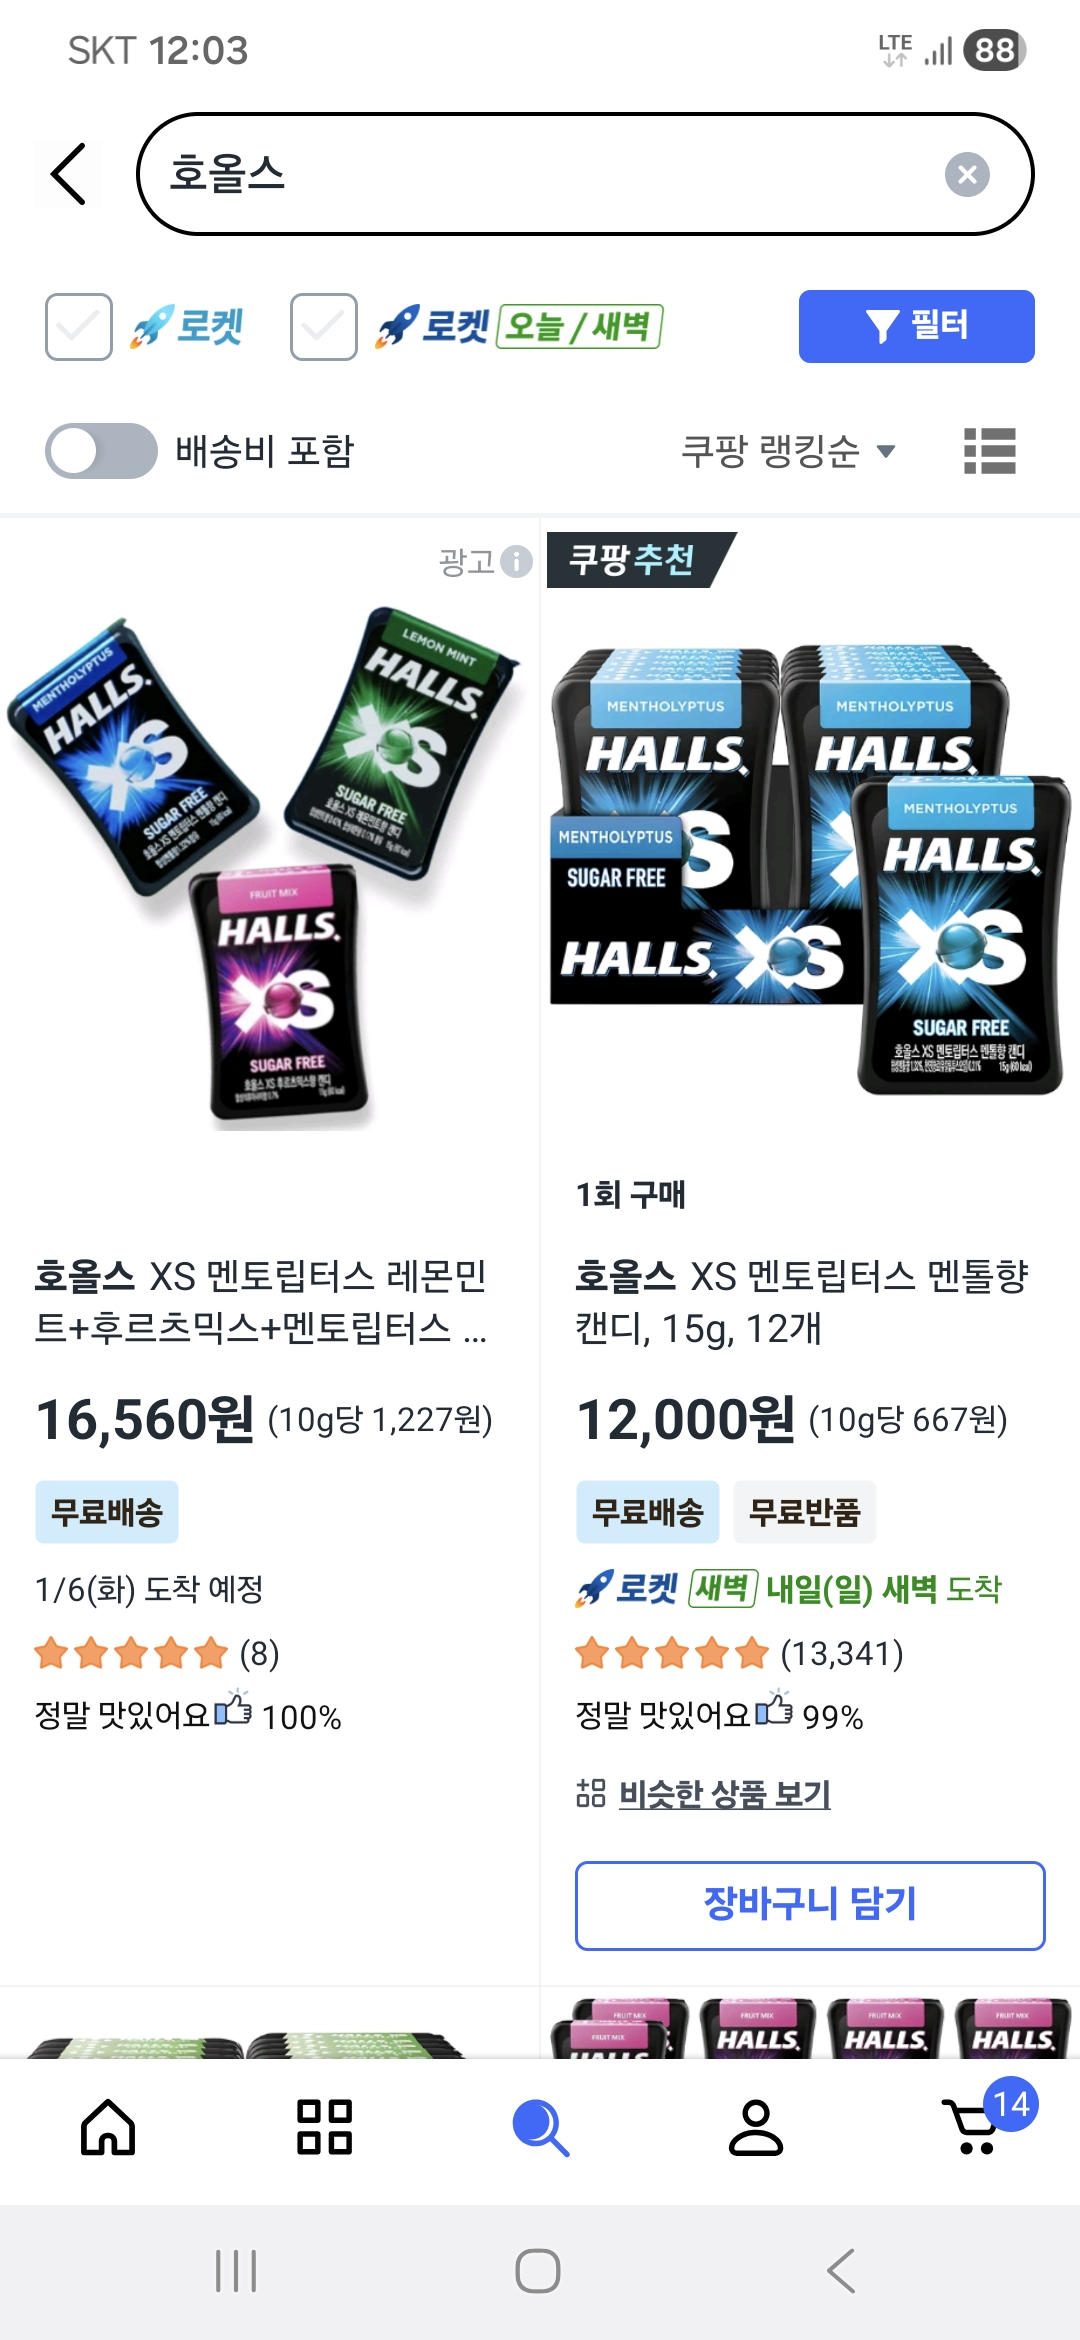The width and height of the screenshot is (1080, 2340).
Task: Open the home tab in the bottom bar
Action: point(108,2127)
